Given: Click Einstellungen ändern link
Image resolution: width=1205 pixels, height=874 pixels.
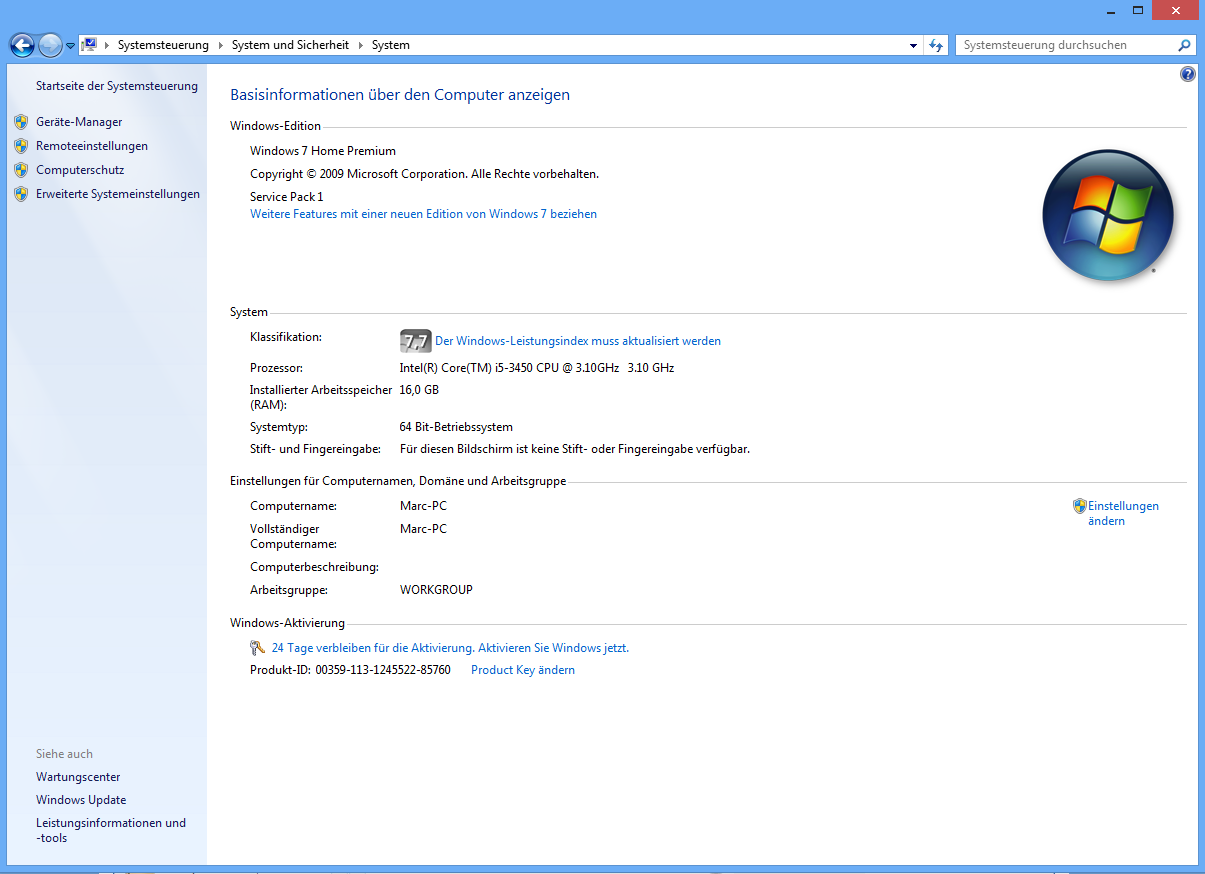Looking at the screenshot, I should [1123, 513].
